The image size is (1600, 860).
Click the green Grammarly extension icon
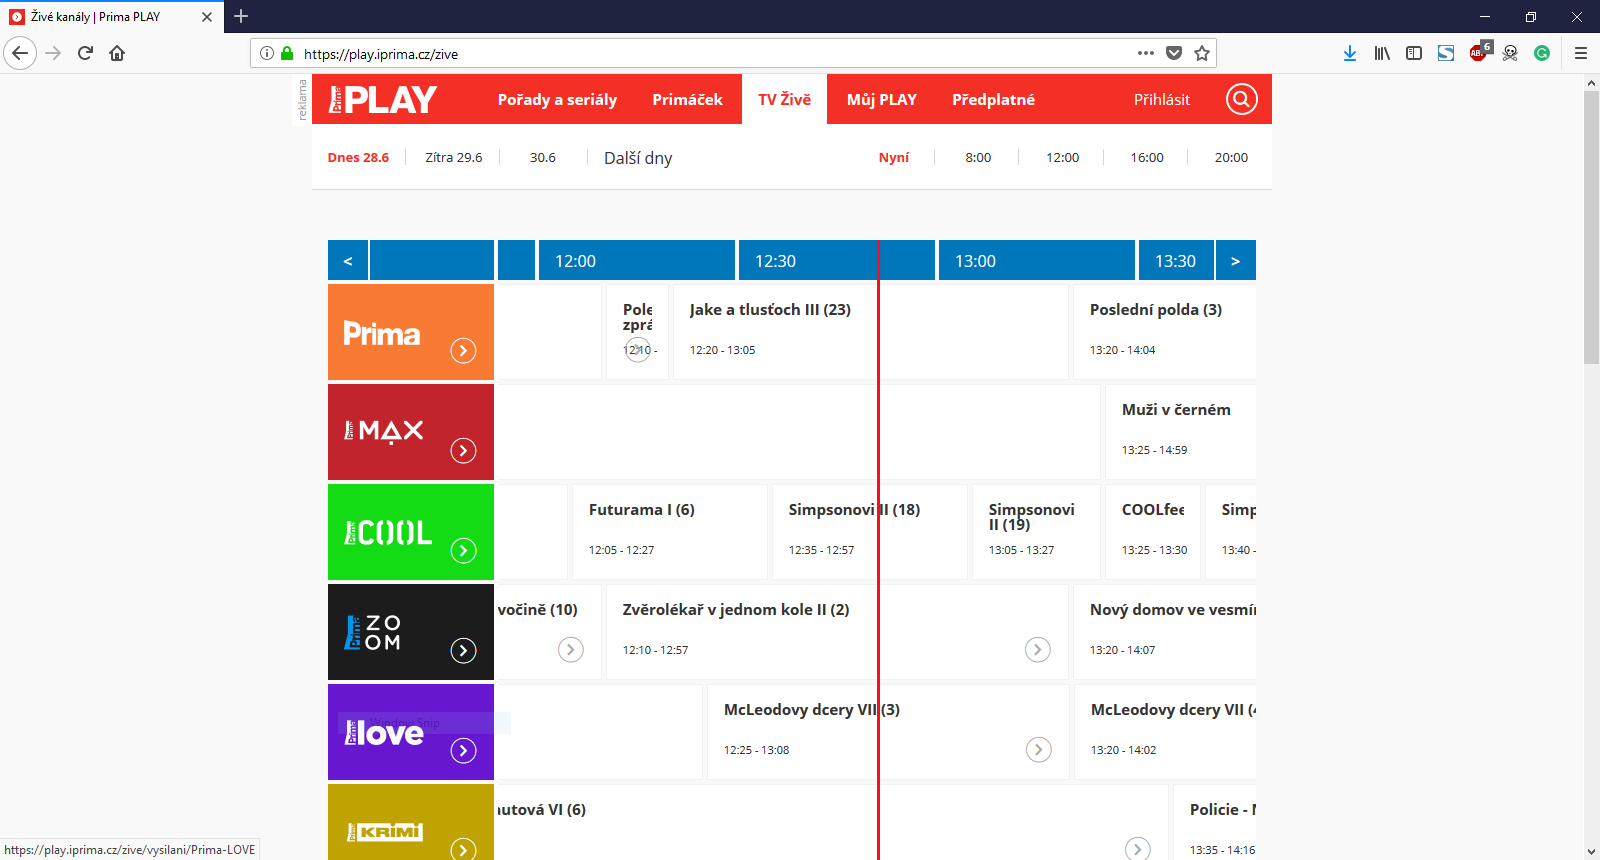tap(1542, 53)
